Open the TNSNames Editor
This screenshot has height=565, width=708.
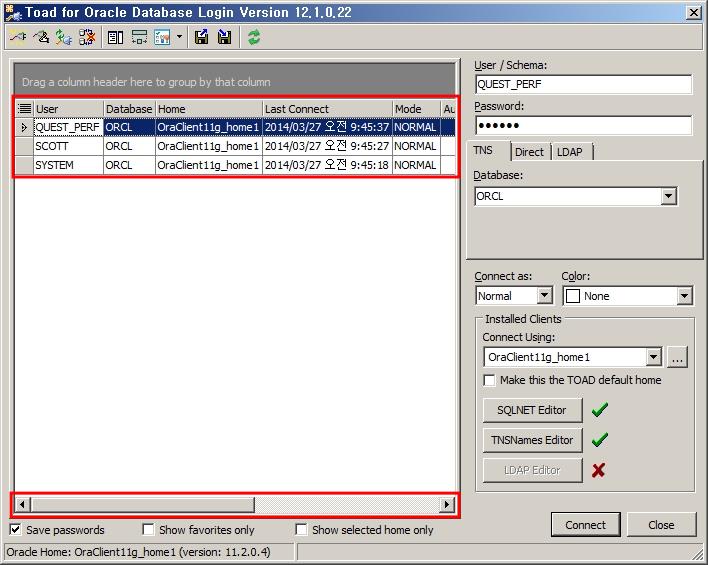(531, 440)
